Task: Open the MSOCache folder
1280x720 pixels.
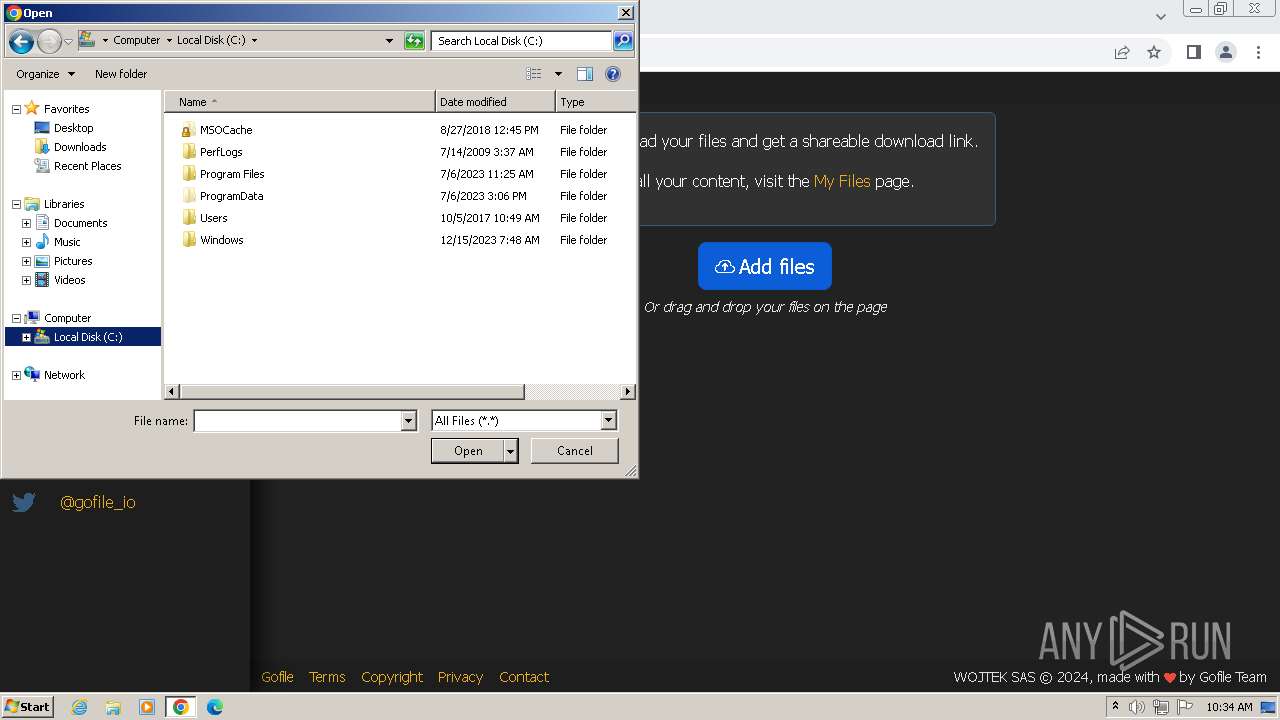Action: 226,130
